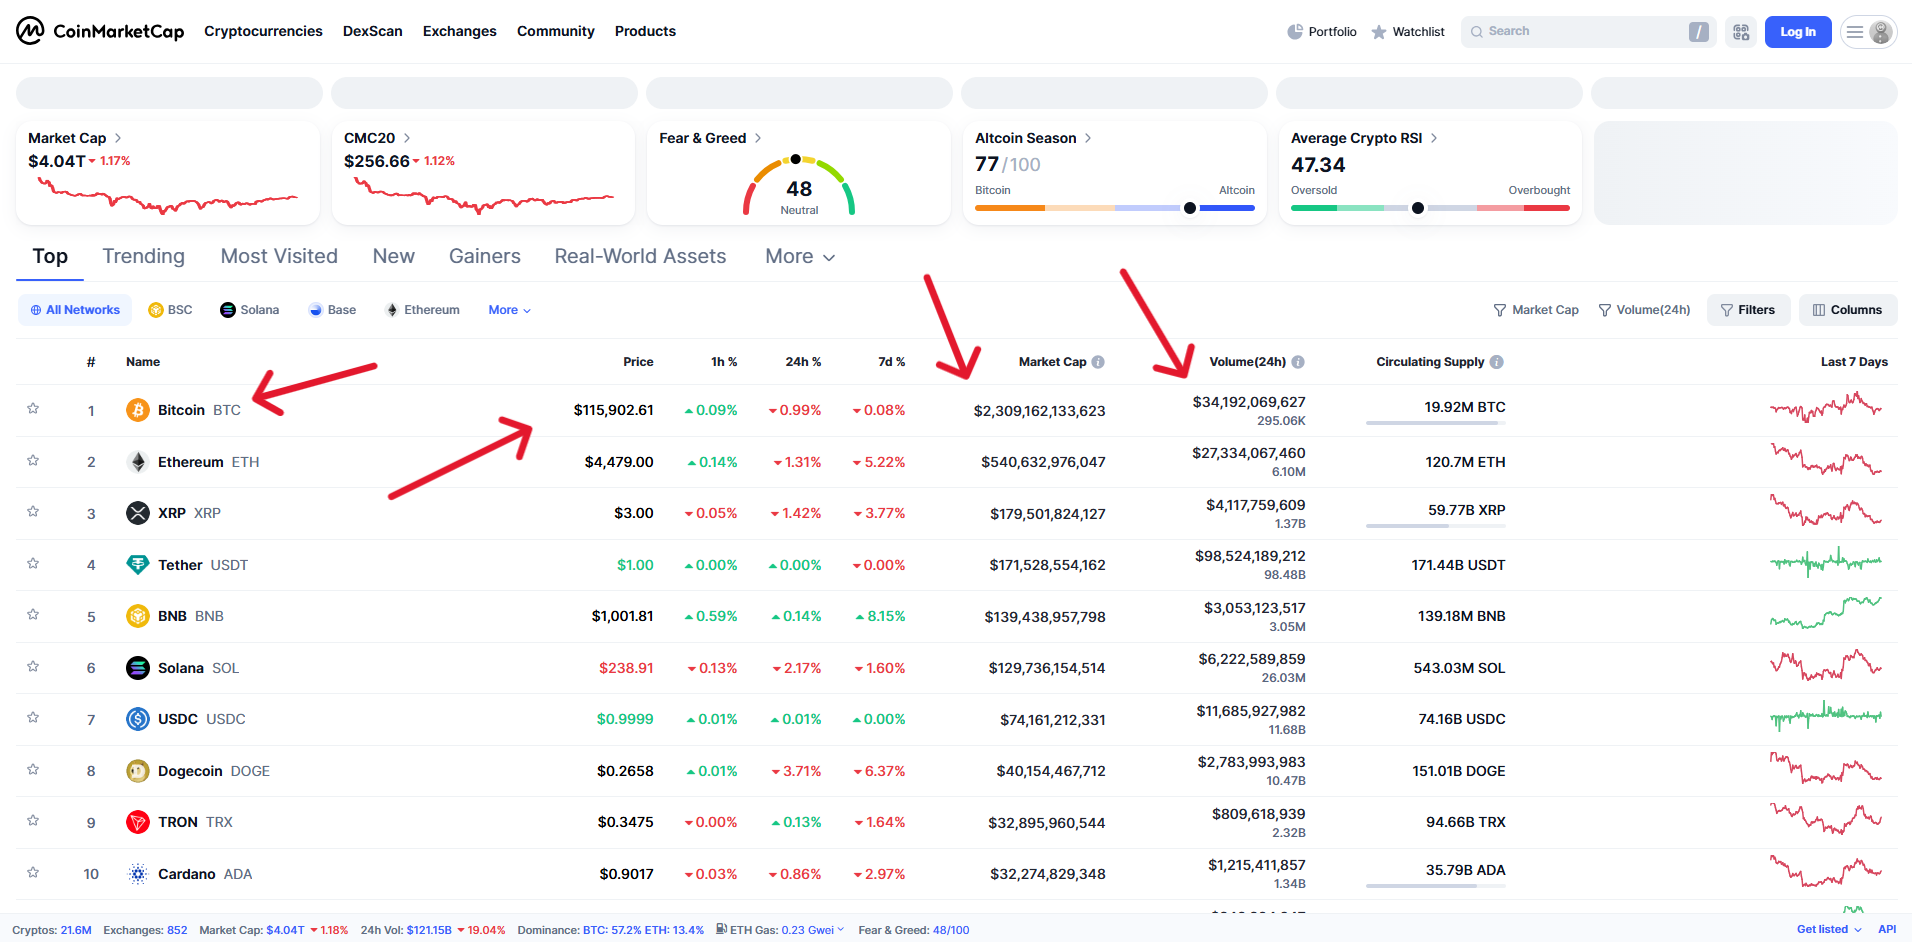Click the CoinMarketCap logo icon
The image size is (1912, 942).
(30, 31)
